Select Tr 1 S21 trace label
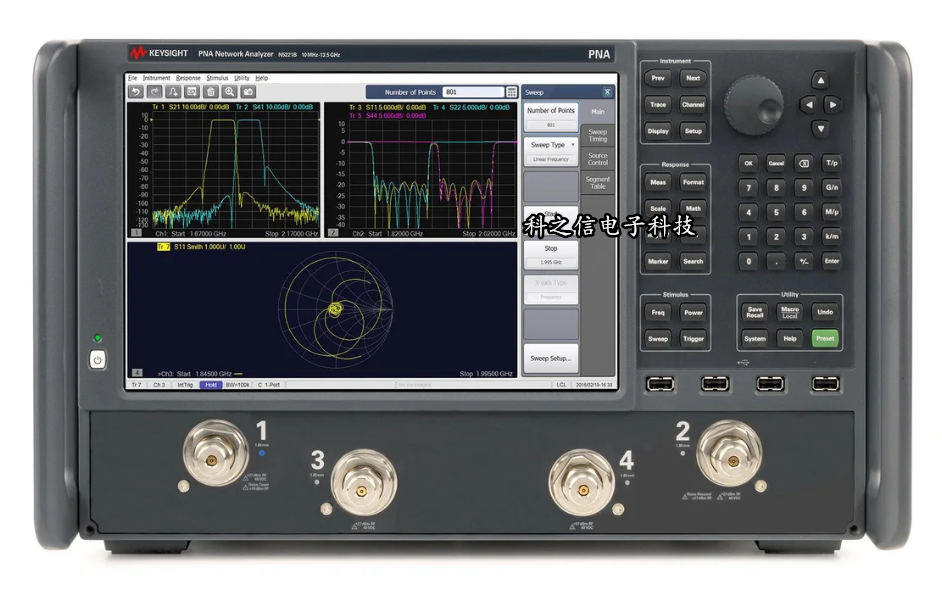The height and width of the screenshot is (598, 942). coord(190,107)
